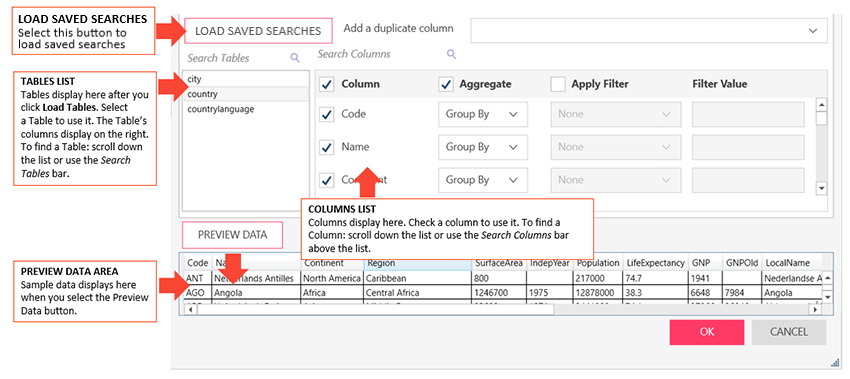Toggle the Aggregate header checkbox
The height and width of the screenshot is (379, 850).
(446, 84)
